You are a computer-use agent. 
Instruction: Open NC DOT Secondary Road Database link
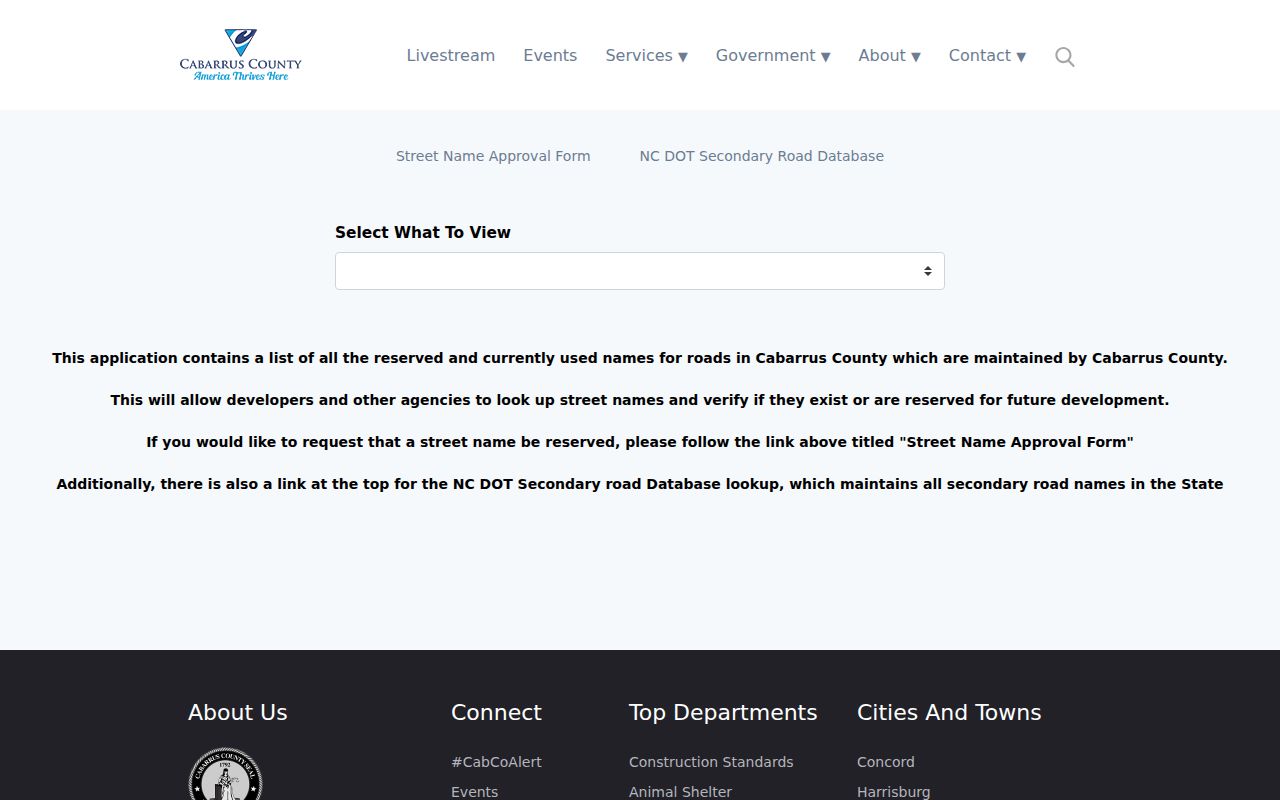762,156
